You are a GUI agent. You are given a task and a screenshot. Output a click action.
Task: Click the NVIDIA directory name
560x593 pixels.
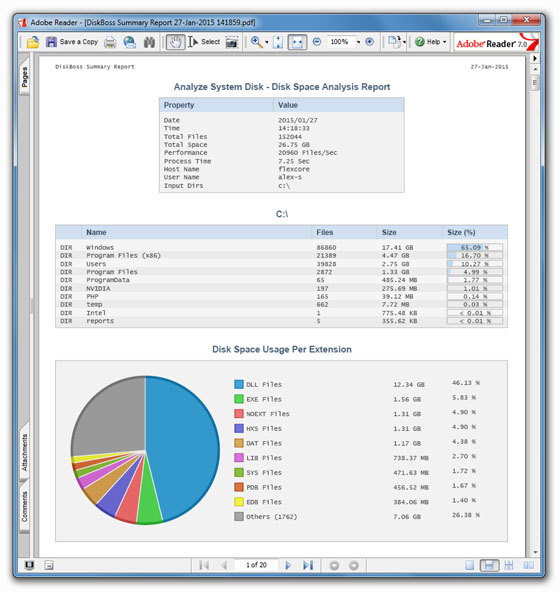(x=98, y=289)
